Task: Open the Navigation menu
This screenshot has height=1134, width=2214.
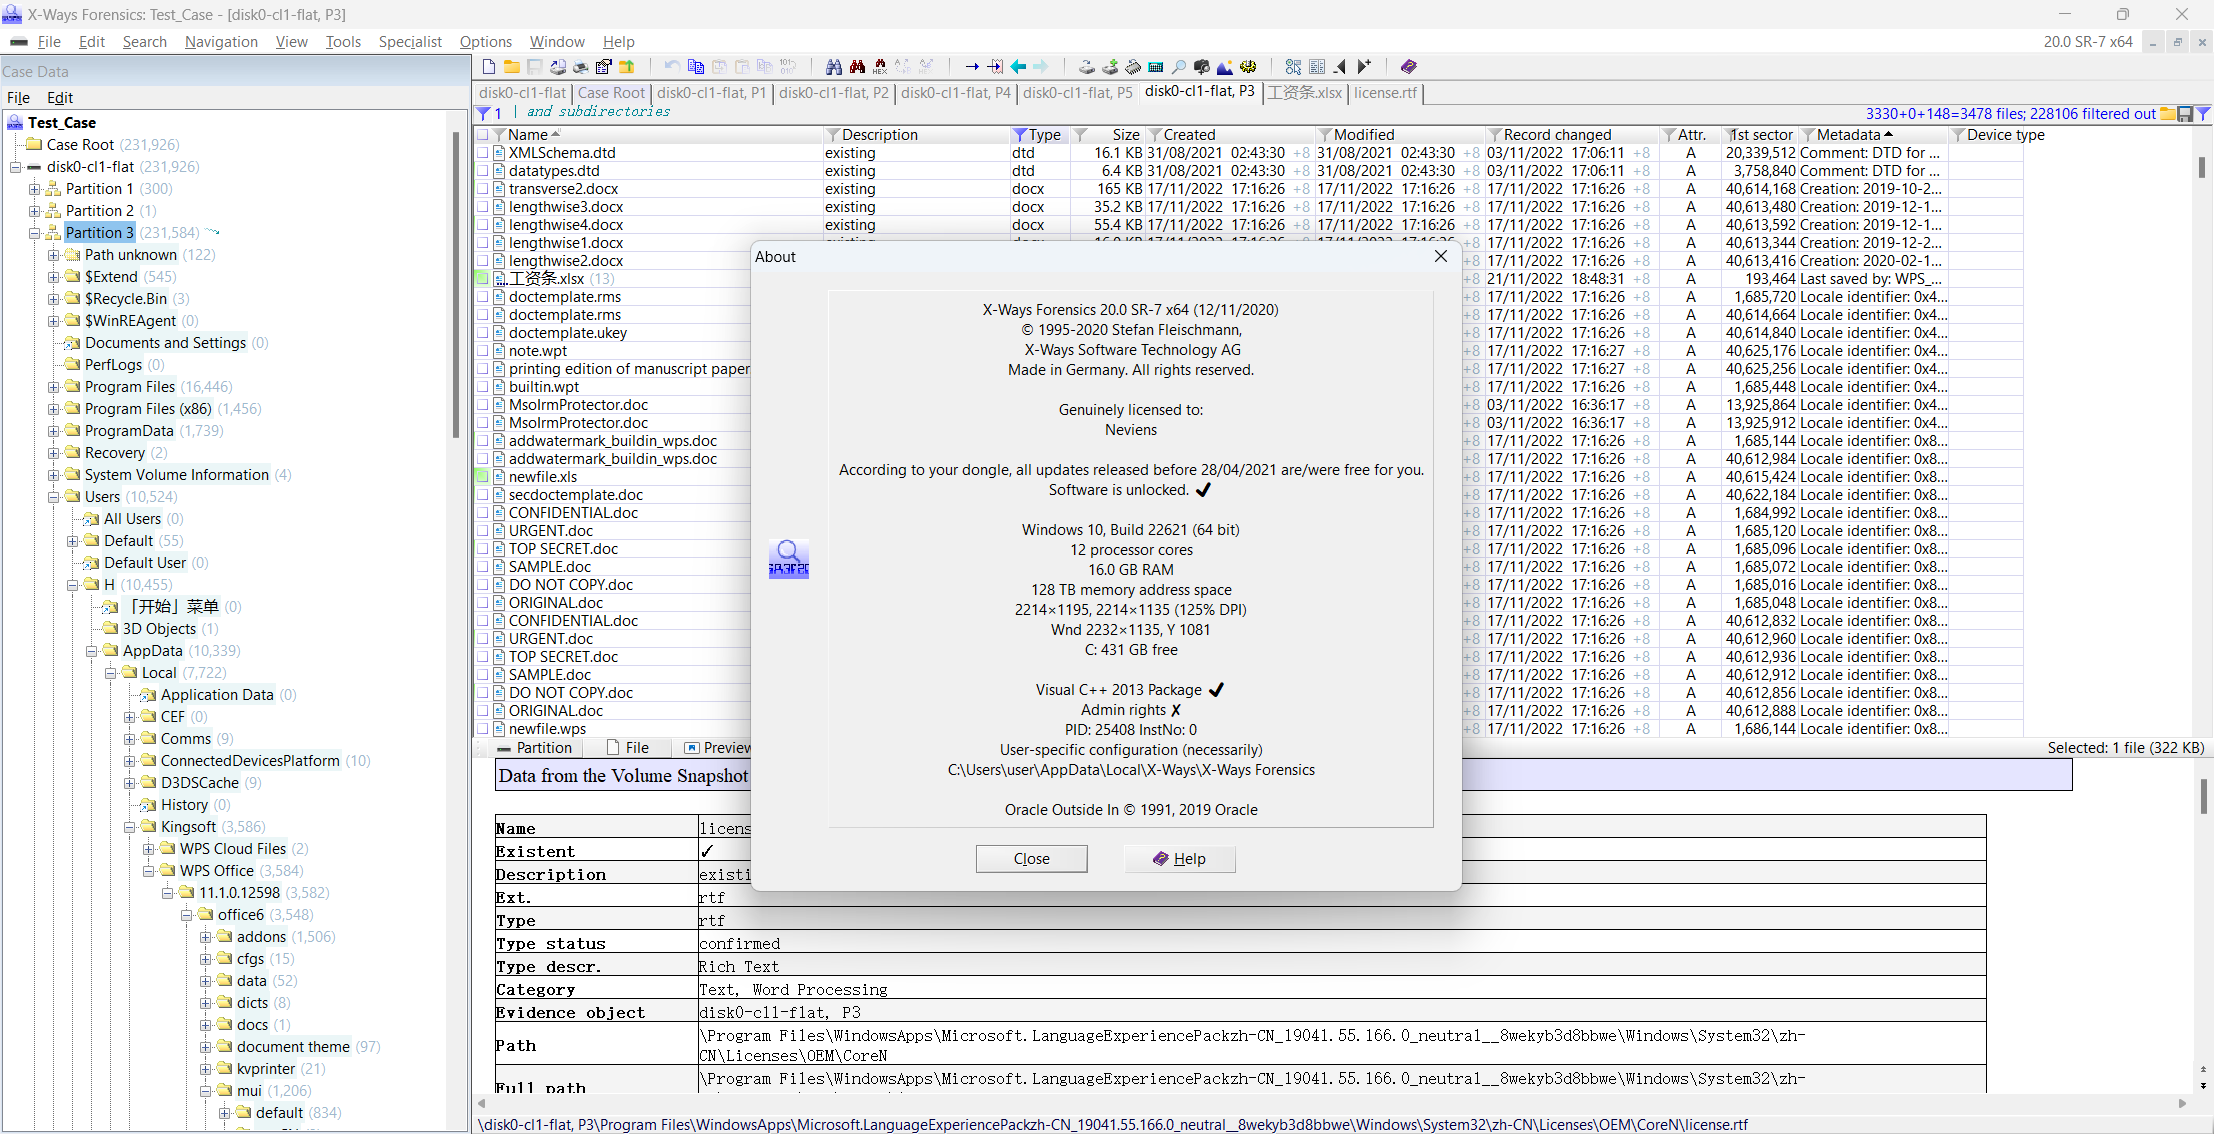Action: click(x=221, y=42)
